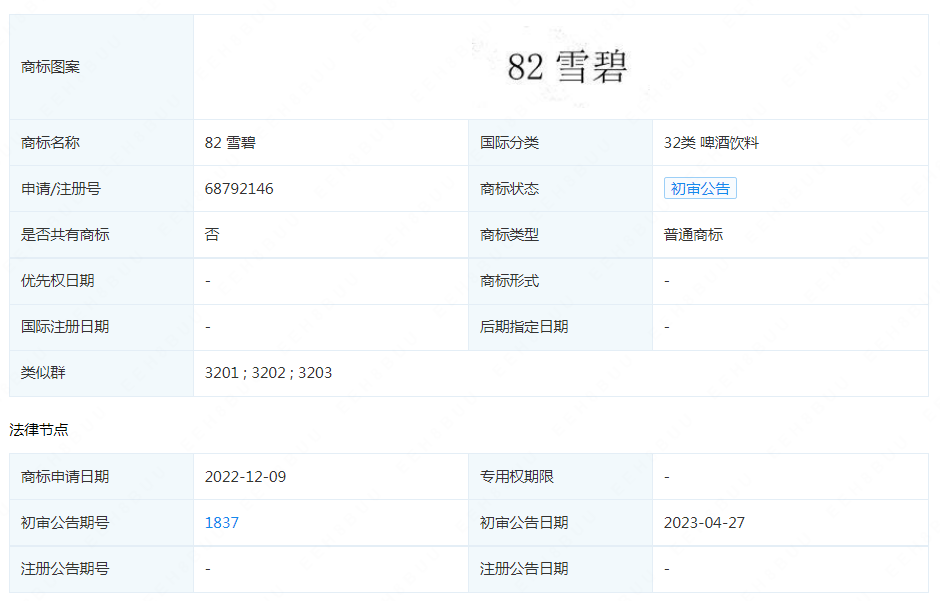Click the 国际注册日期 label
Viewport: 940px width, 601px height.
[65, 327]
